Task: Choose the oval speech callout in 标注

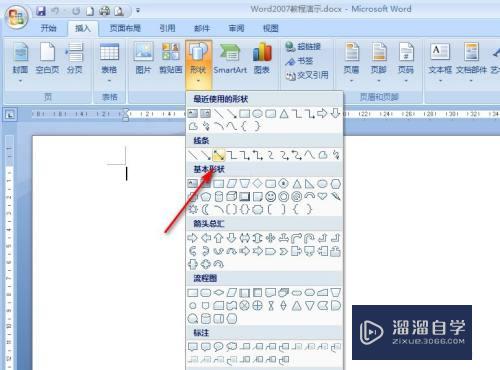Action: 218,347
